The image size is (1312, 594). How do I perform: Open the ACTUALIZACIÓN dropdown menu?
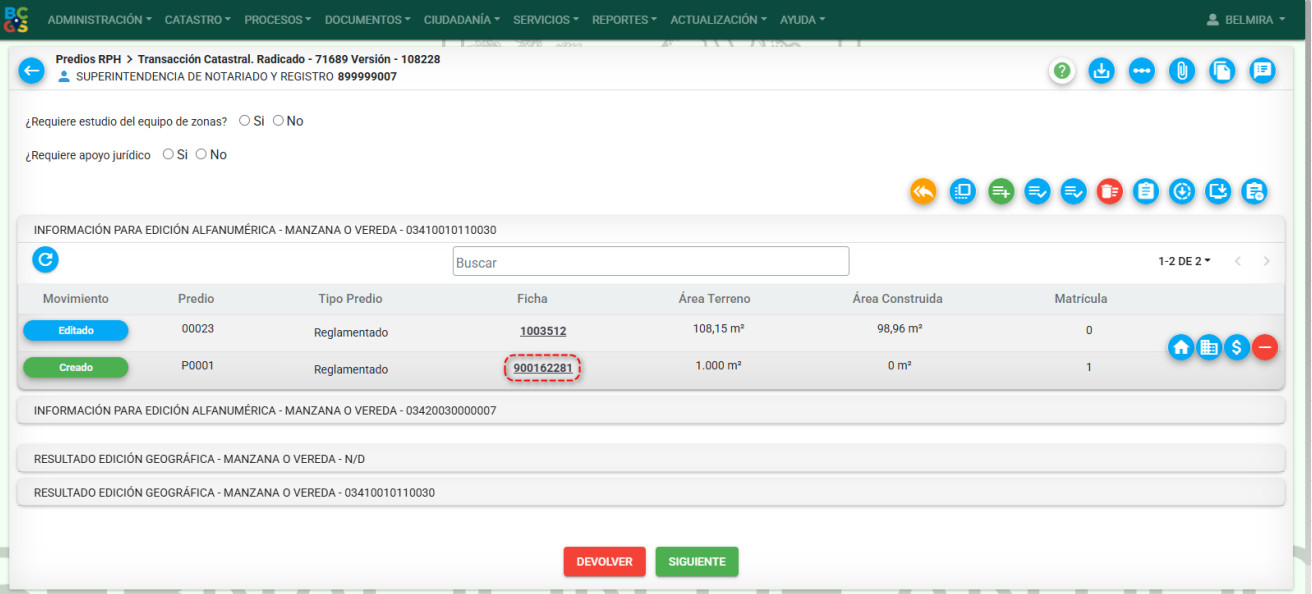pos(719,20)
